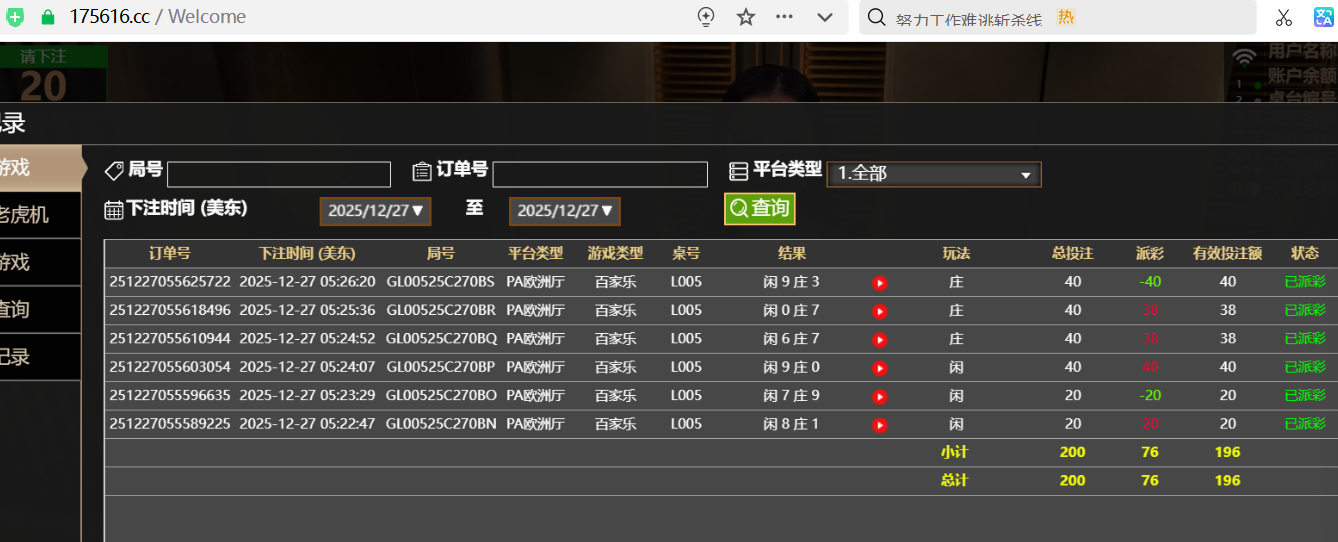1338x542 pixels.
Task: Click round number GL00525C270BQ
Action: coord(441,338)
